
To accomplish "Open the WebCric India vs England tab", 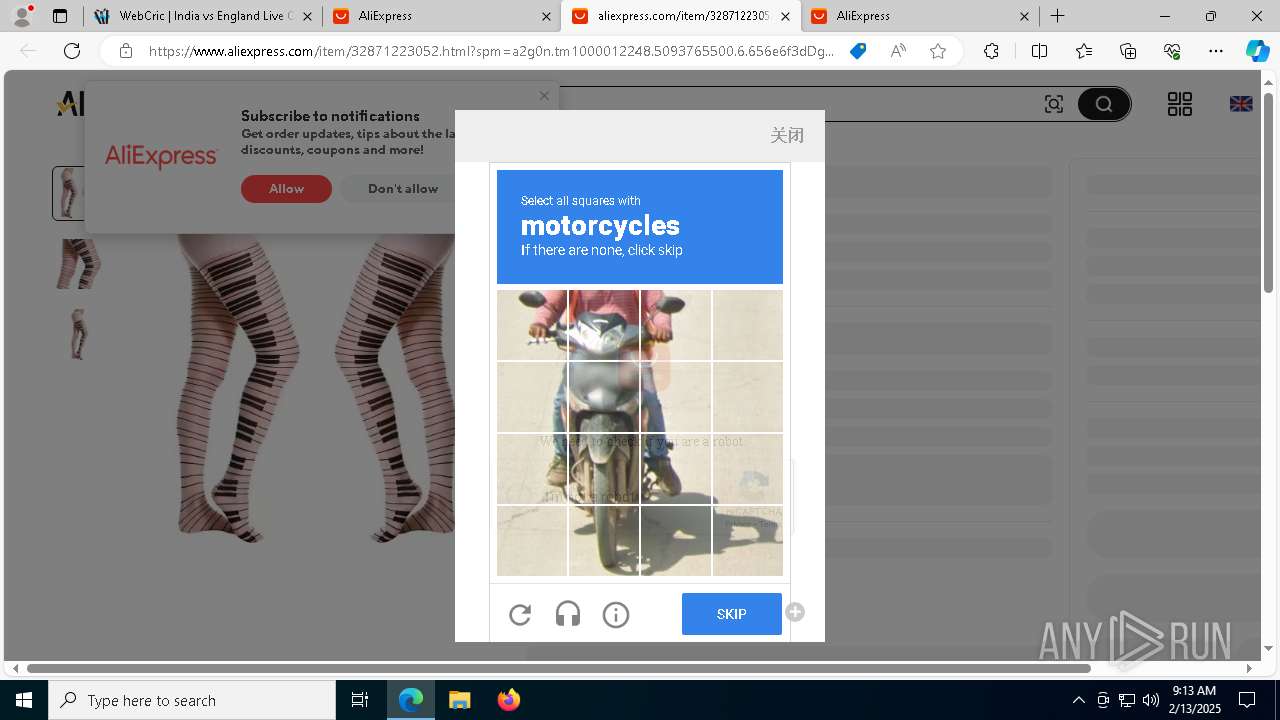I will point(203,16).
